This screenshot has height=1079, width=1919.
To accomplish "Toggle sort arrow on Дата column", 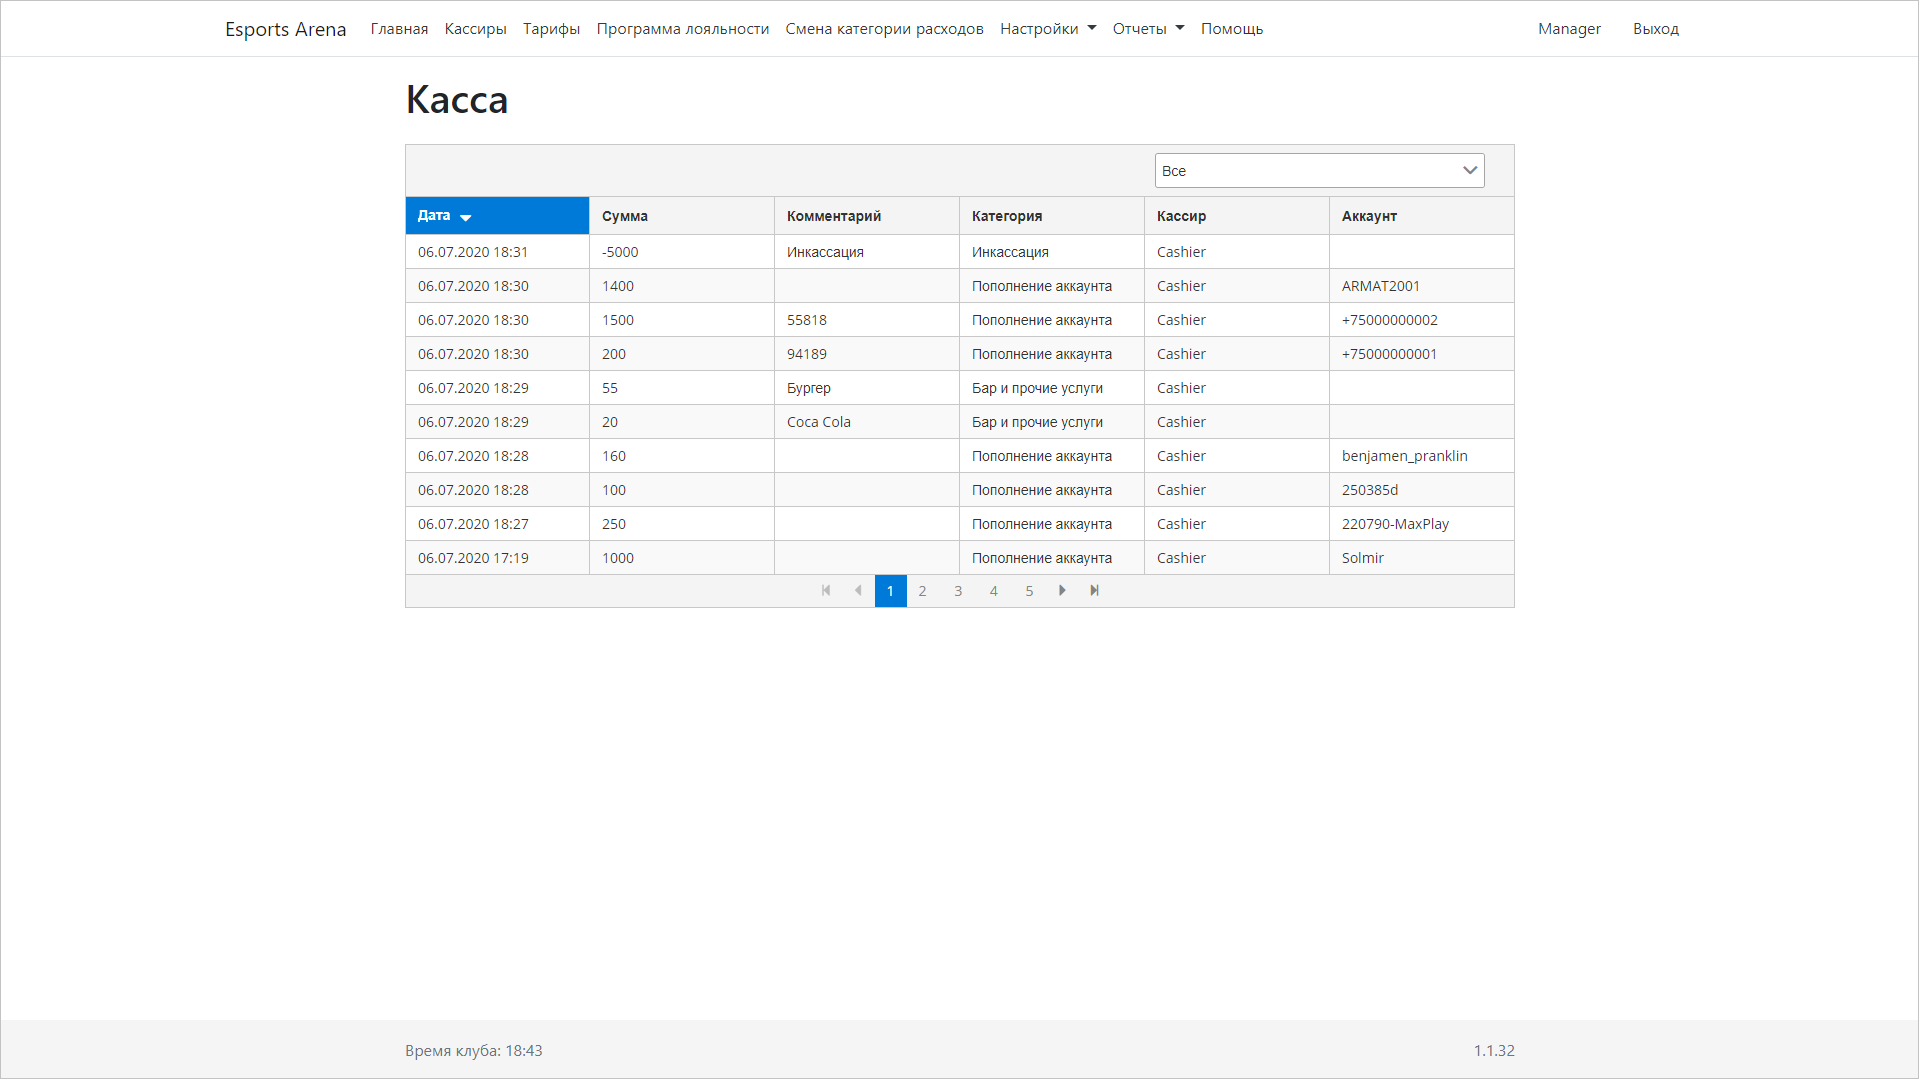I will [465, 217].
